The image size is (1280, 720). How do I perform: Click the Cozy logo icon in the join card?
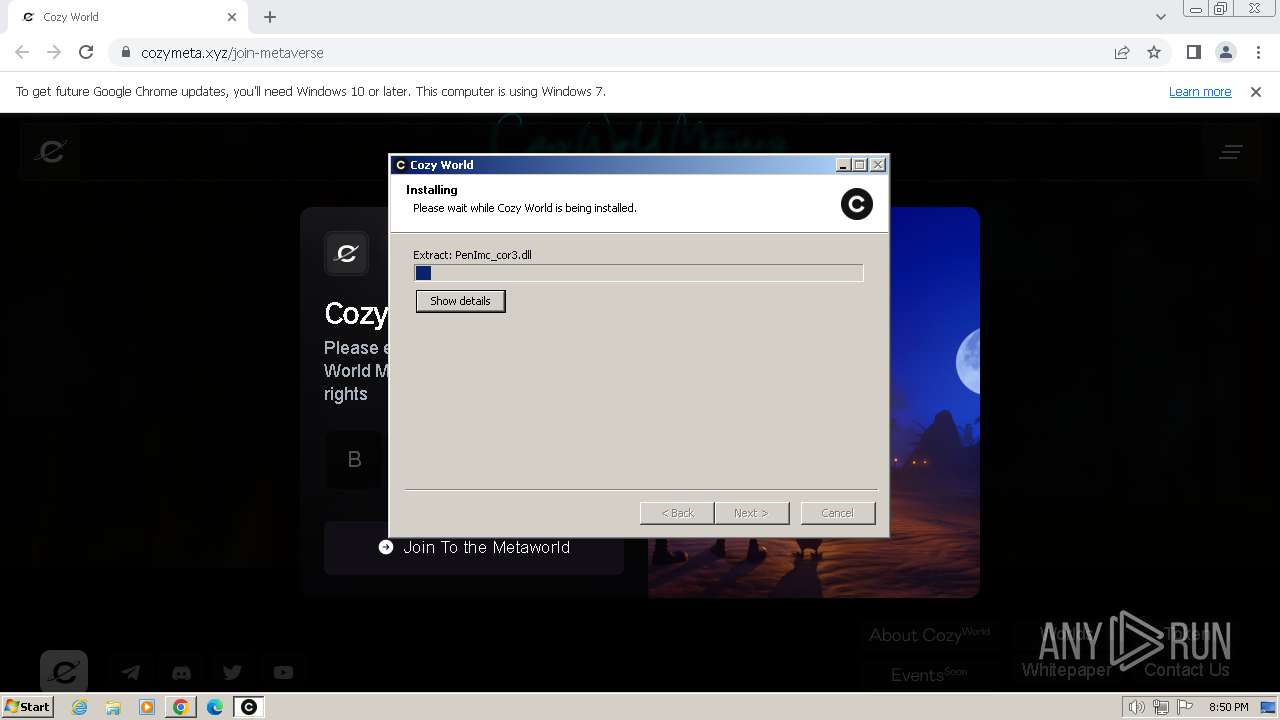346,254
